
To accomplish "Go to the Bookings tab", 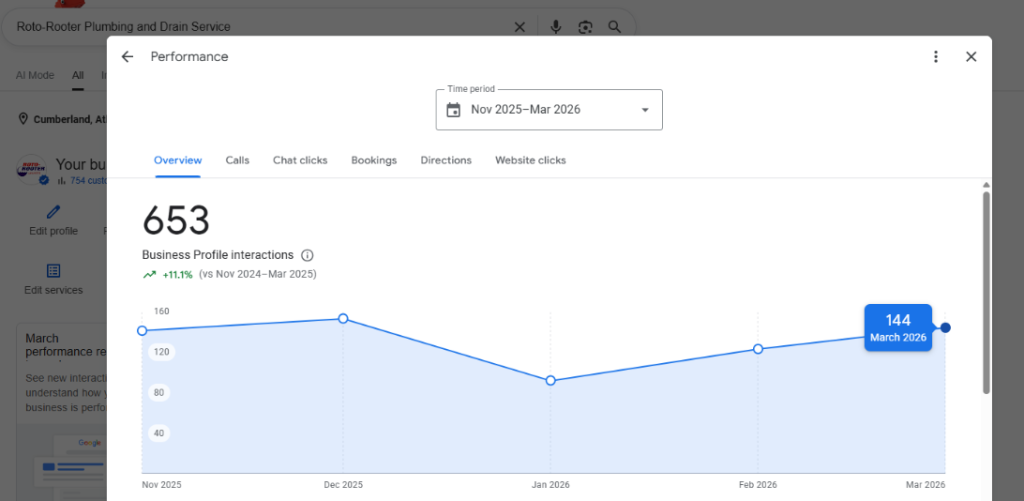I will click(374, 160).
